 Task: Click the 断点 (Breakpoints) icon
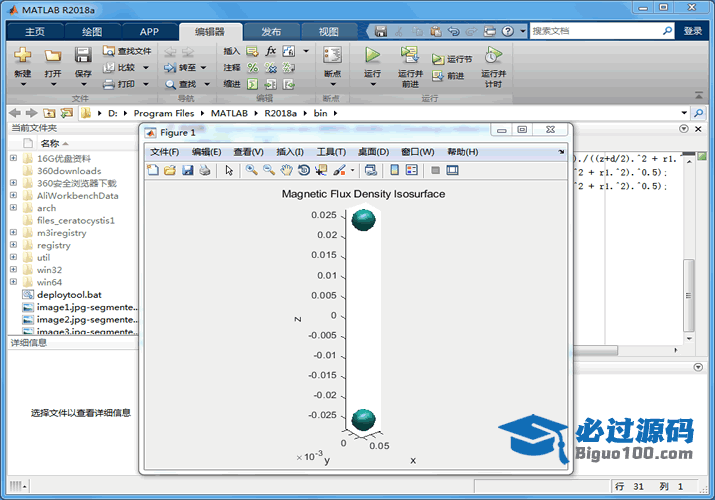coord(332,55)
